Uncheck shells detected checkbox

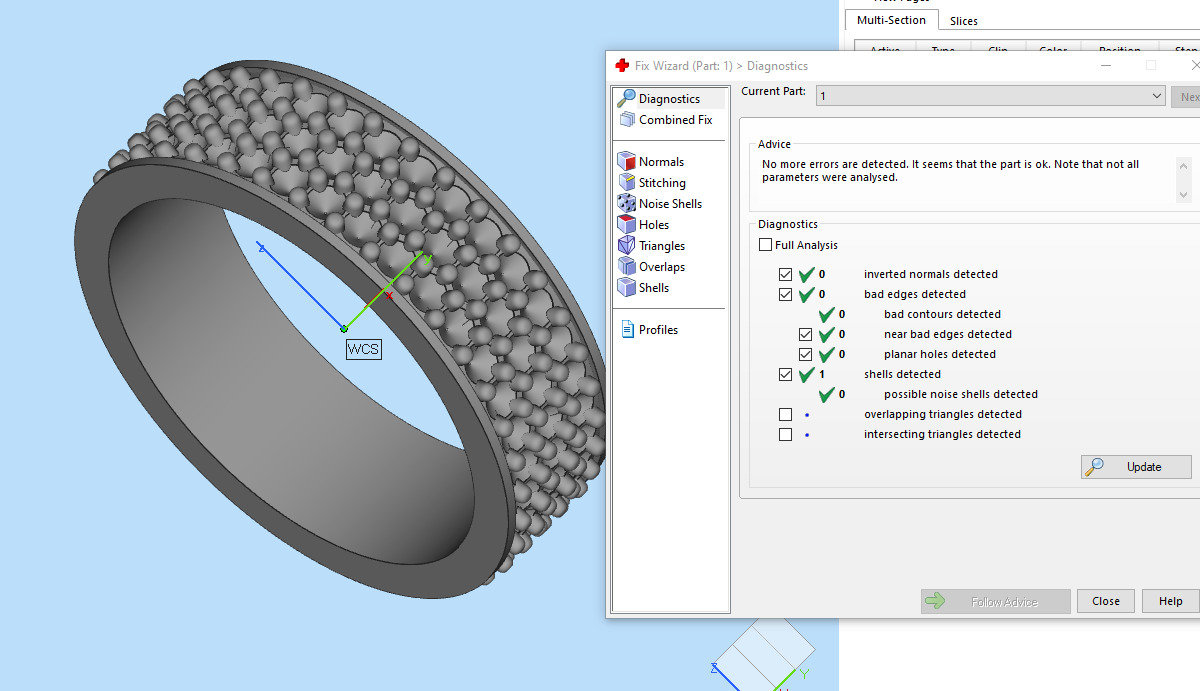coord(785,374)
